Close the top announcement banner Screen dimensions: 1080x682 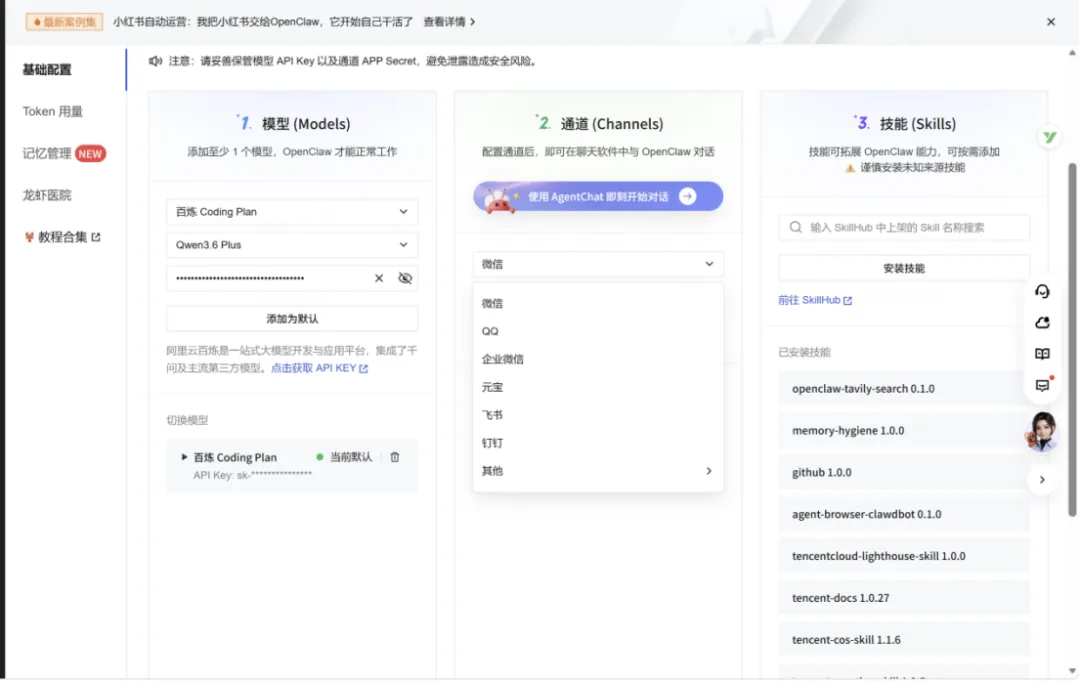coord(1050,22)
